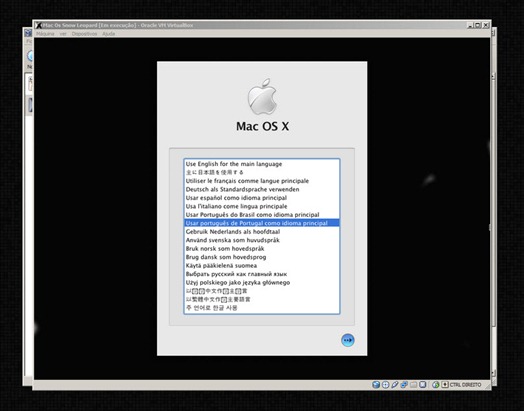Select 'Use English for the main language'
Viewport: 524px width, 411px height.
[262, 164]
